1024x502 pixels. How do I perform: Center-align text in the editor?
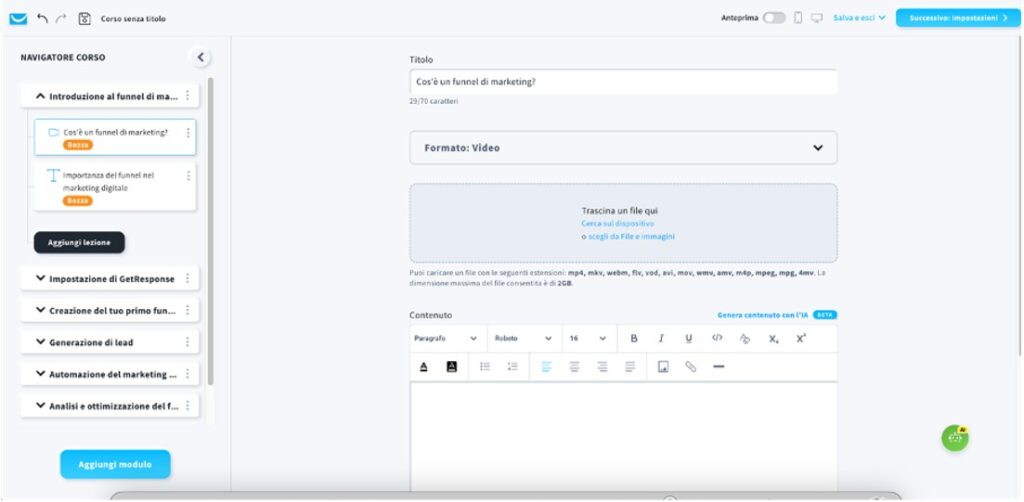(x=574, y=367)
